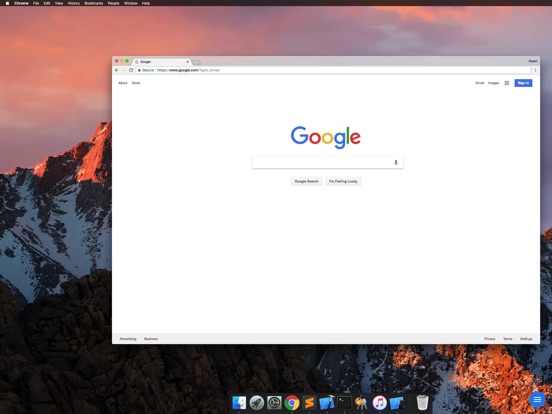Screen dimensions: 552x414
Task: Open the Settings footer link
Action: click(x=526, y=339)
